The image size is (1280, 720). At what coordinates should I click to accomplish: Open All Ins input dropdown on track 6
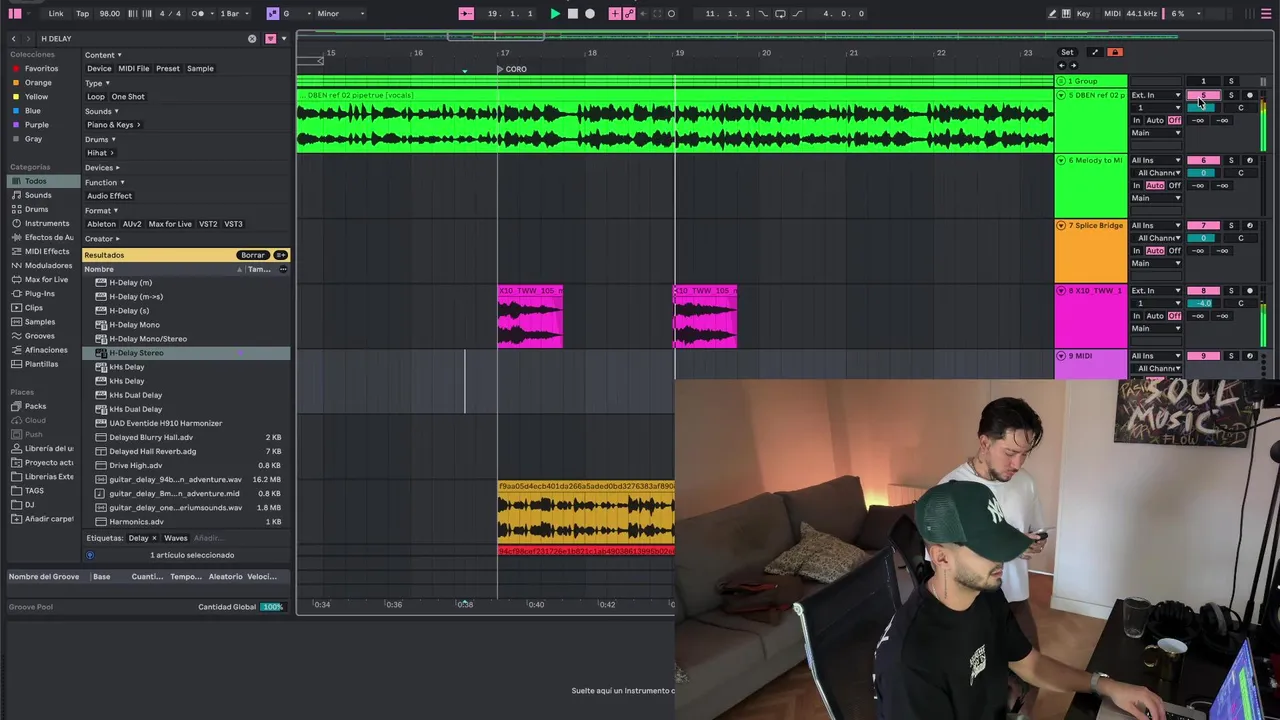[1155, 160]
